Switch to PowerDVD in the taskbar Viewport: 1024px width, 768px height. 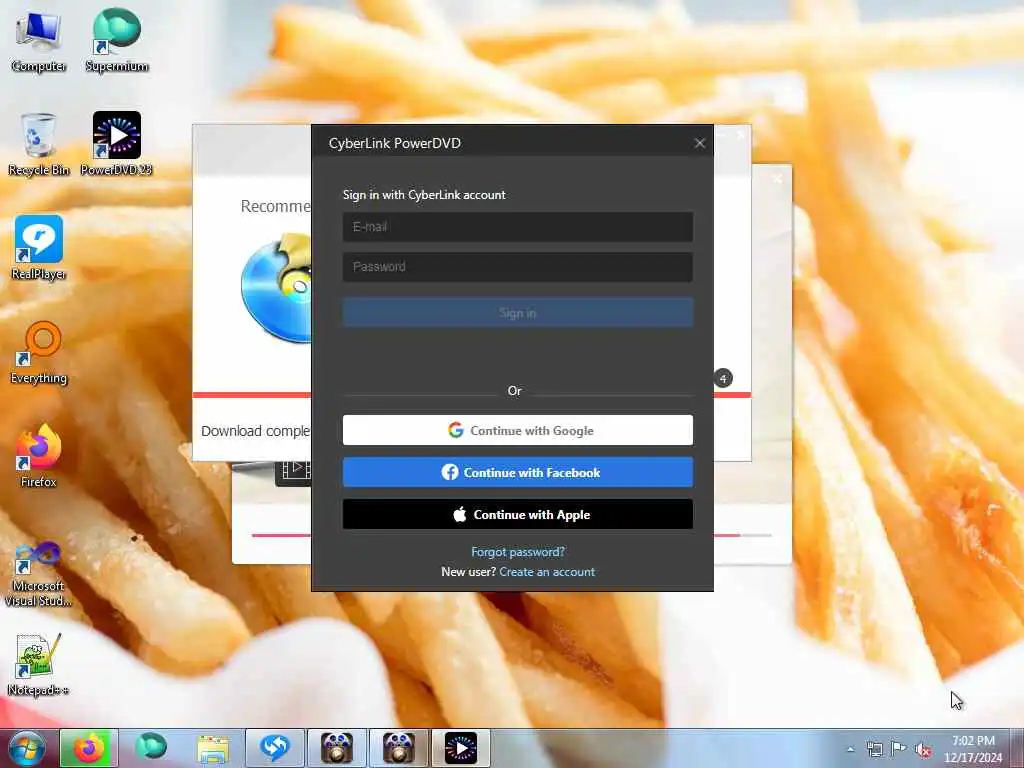pyautogui.click(x=460, y=748)
